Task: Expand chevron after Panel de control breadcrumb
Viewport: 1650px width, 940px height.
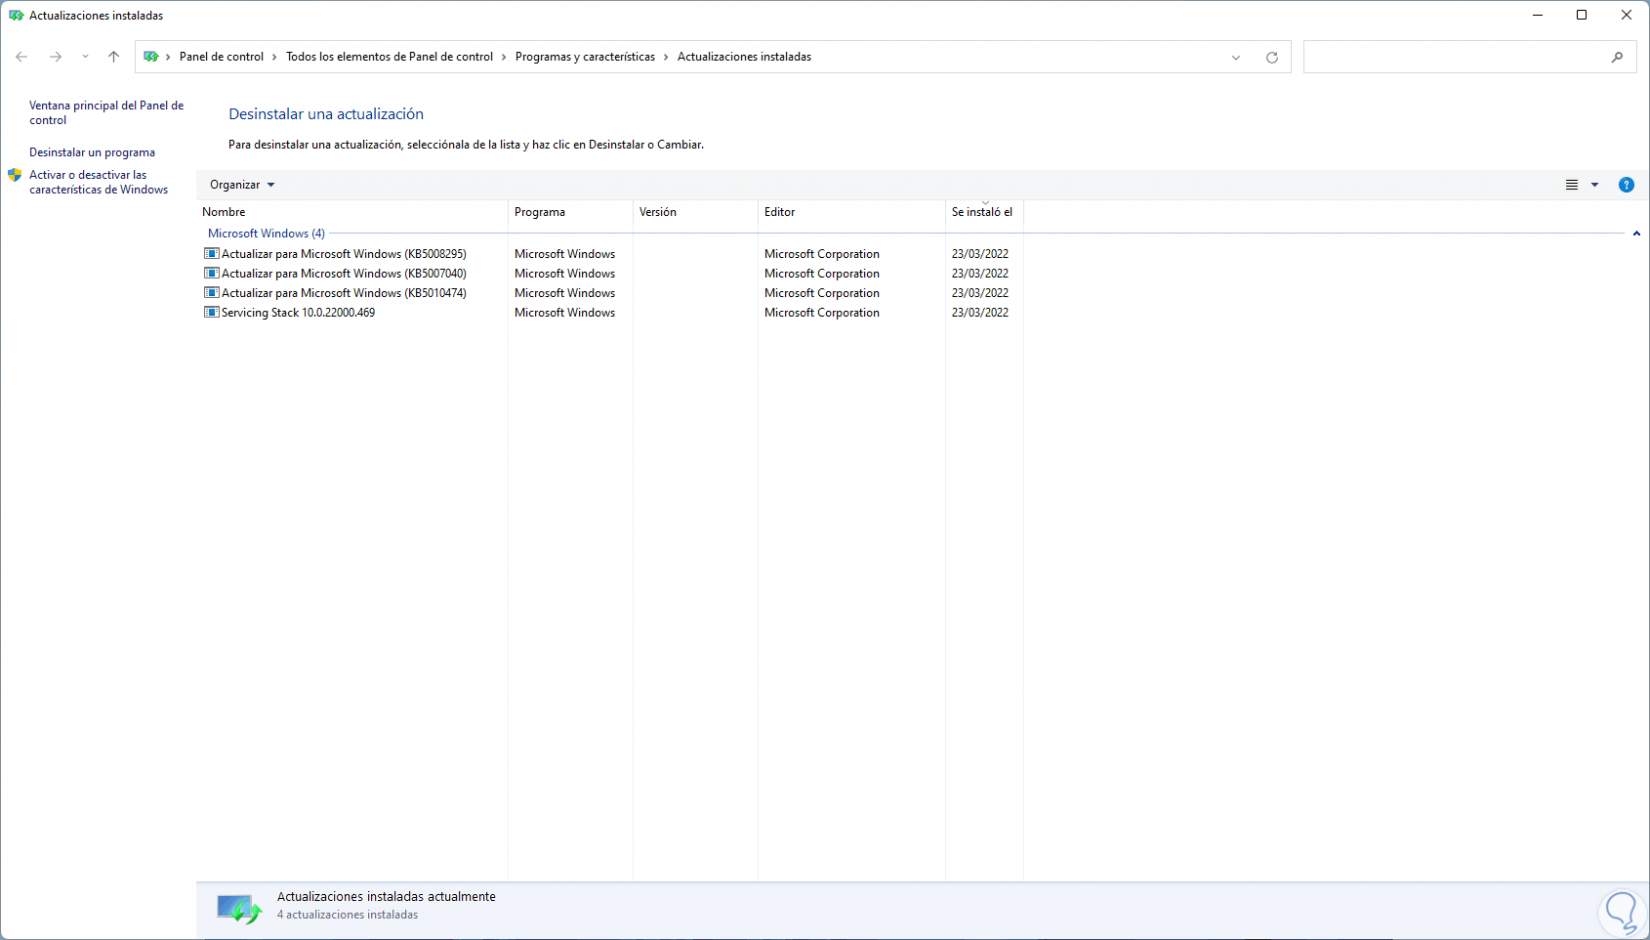Action: [275, 57]
